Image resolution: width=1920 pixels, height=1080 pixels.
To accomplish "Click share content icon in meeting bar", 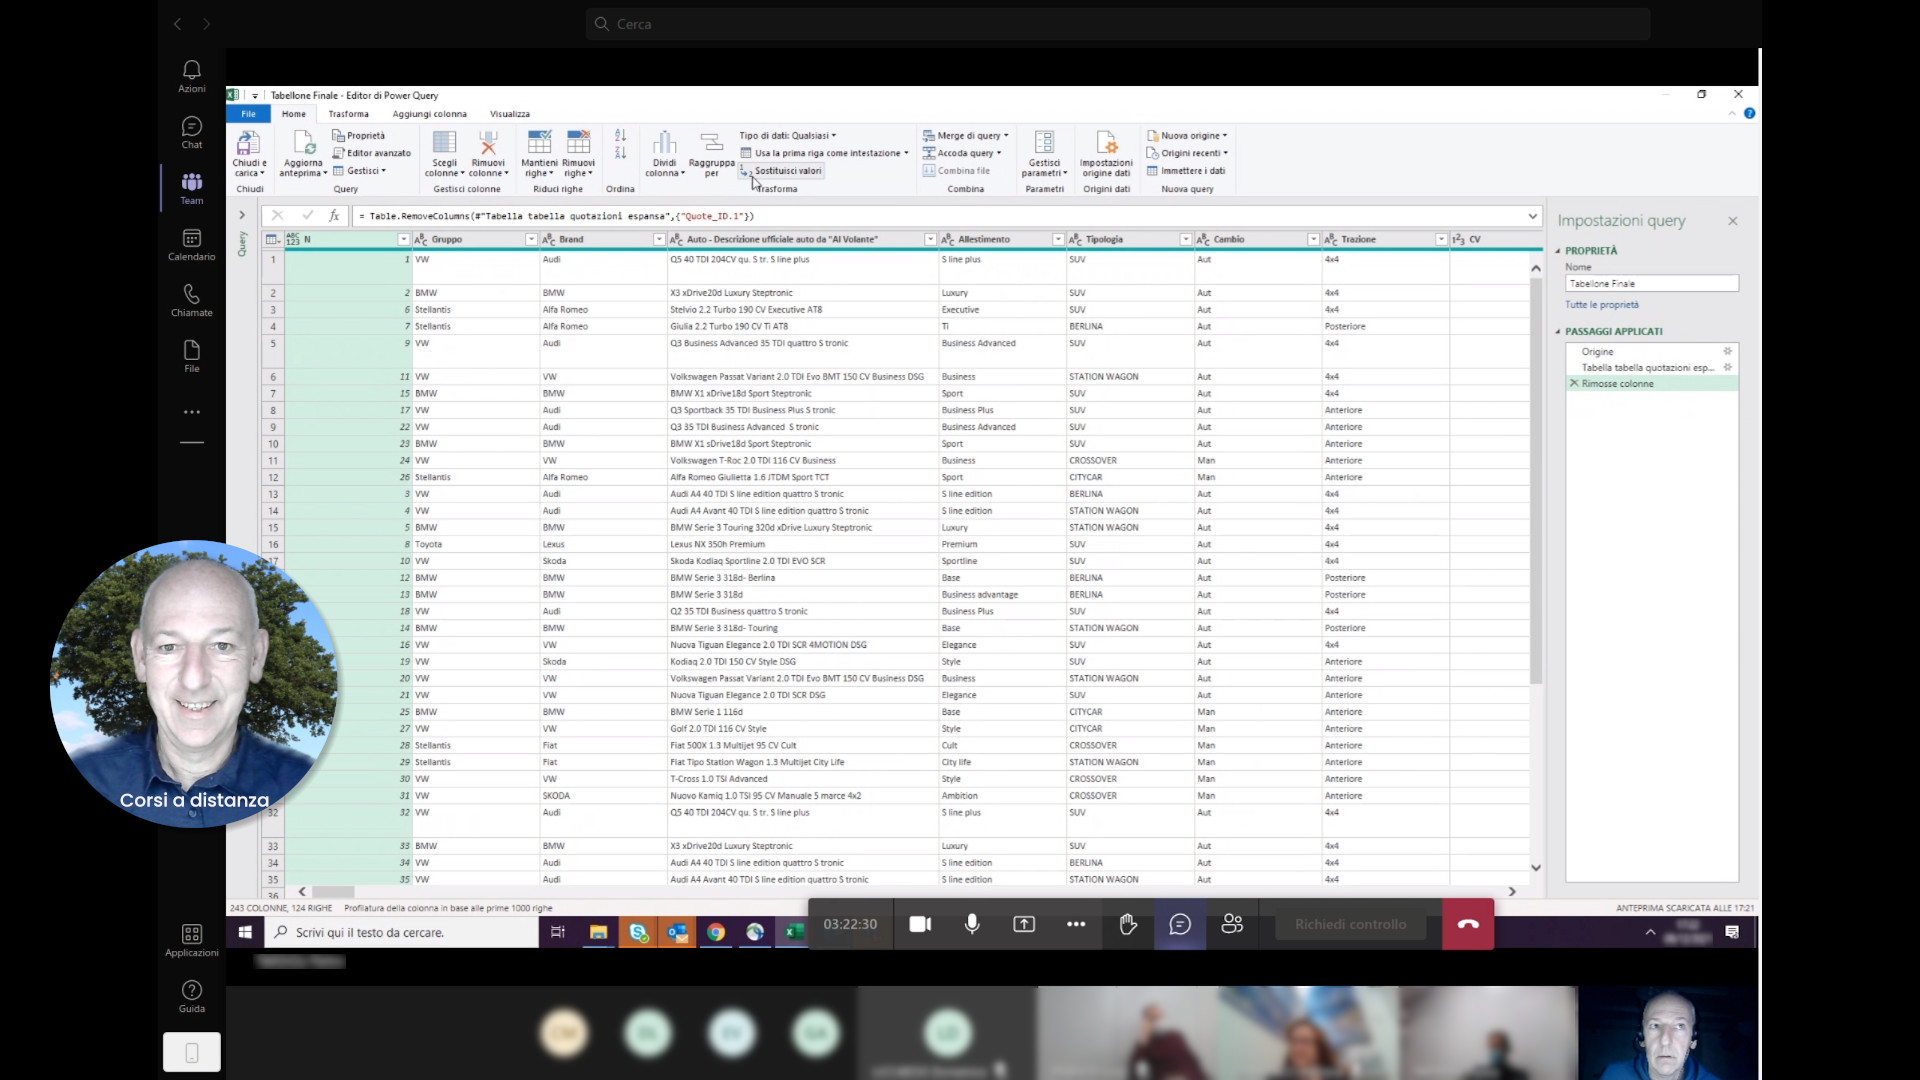I will 1024,924.
